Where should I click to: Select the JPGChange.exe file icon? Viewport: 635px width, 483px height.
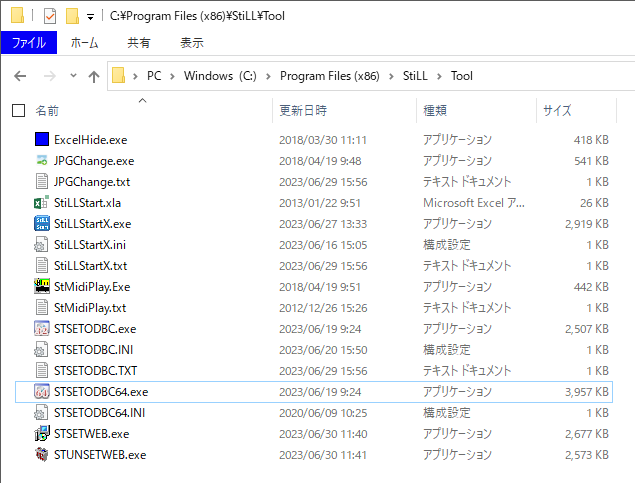[41, 161]
